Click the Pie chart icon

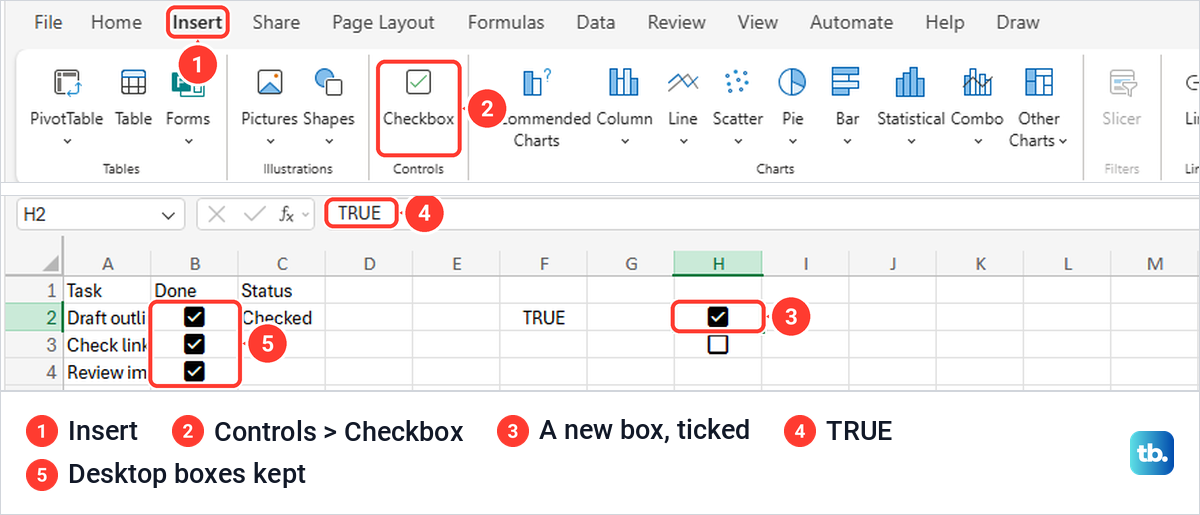pyautogui.click(x=793, y=82)
